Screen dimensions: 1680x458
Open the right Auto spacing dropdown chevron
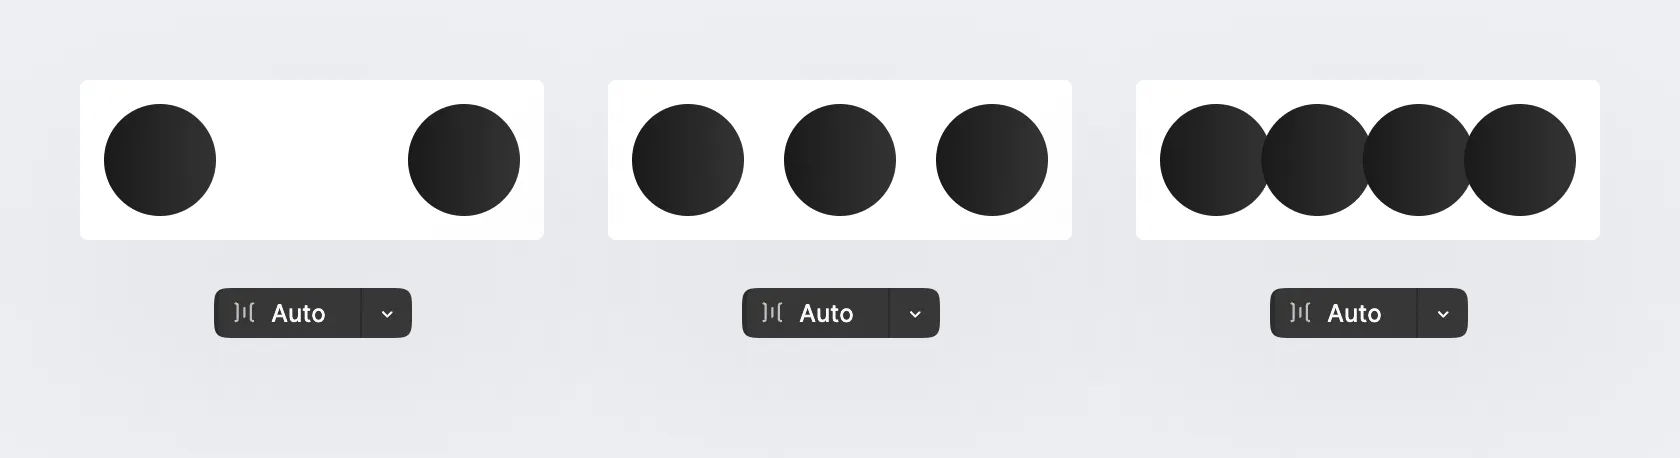click(1443, 314)
